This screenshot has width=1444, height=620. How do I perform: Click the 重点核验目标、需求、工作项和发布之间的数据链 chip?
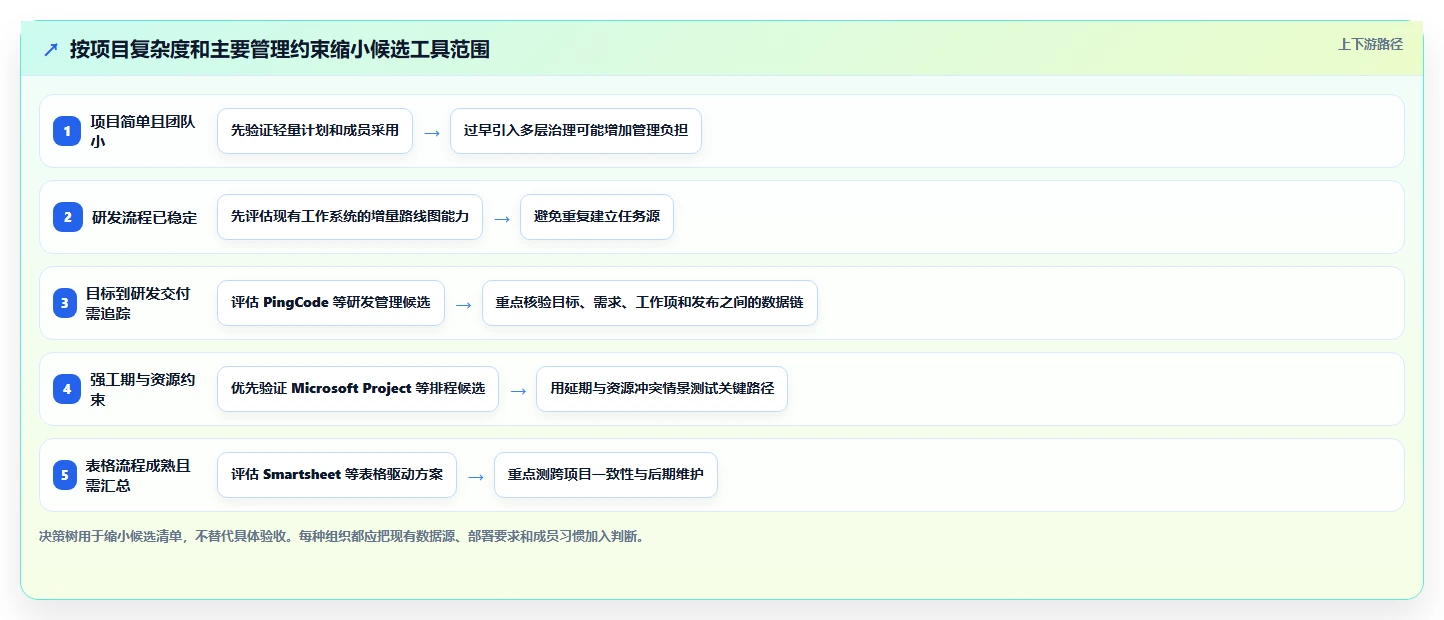click(650, 303)
